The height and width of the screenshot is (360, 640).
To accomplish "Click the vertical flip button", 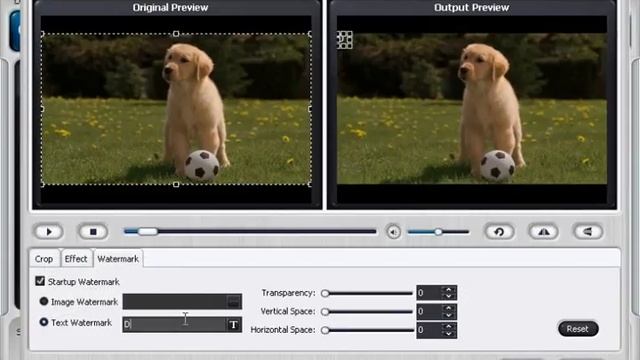I will point(588,232).
